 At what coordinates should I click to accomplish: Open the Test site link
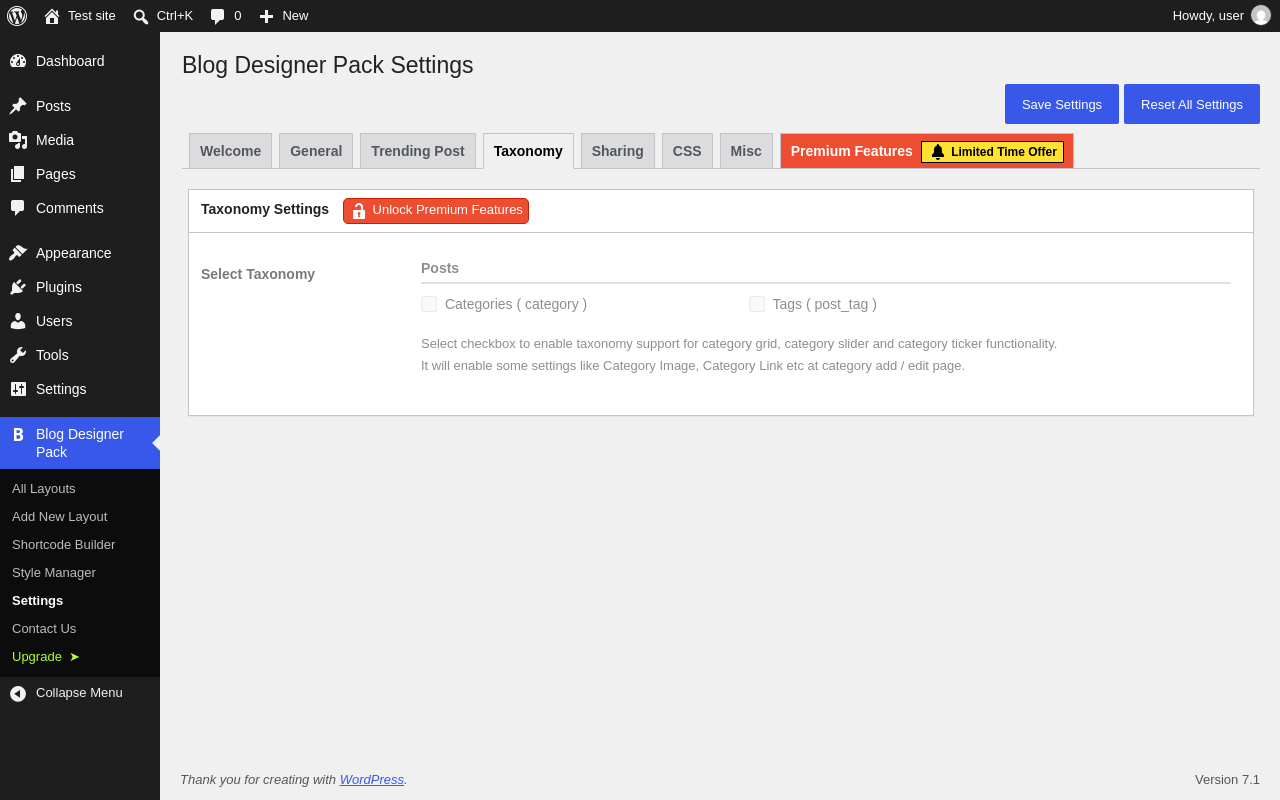tap(80, 16)
